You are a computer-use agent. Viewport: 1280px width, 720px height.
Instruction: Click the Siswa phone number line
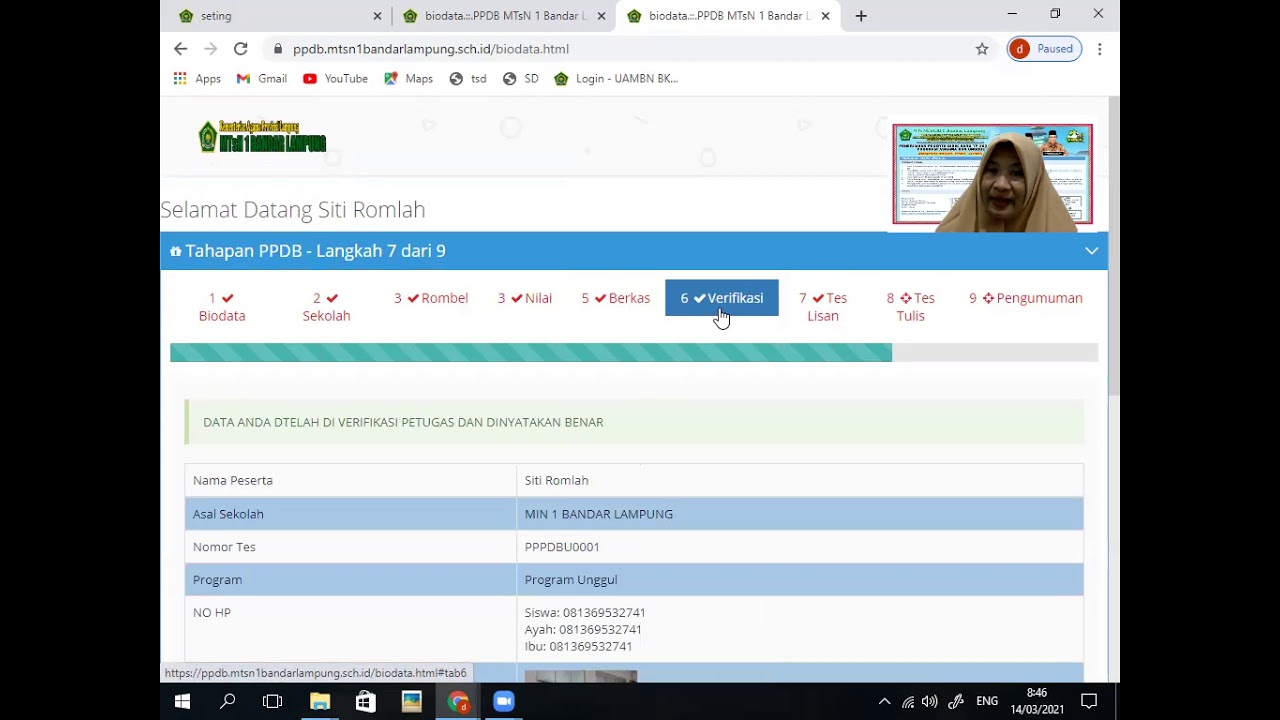point(585,612)
